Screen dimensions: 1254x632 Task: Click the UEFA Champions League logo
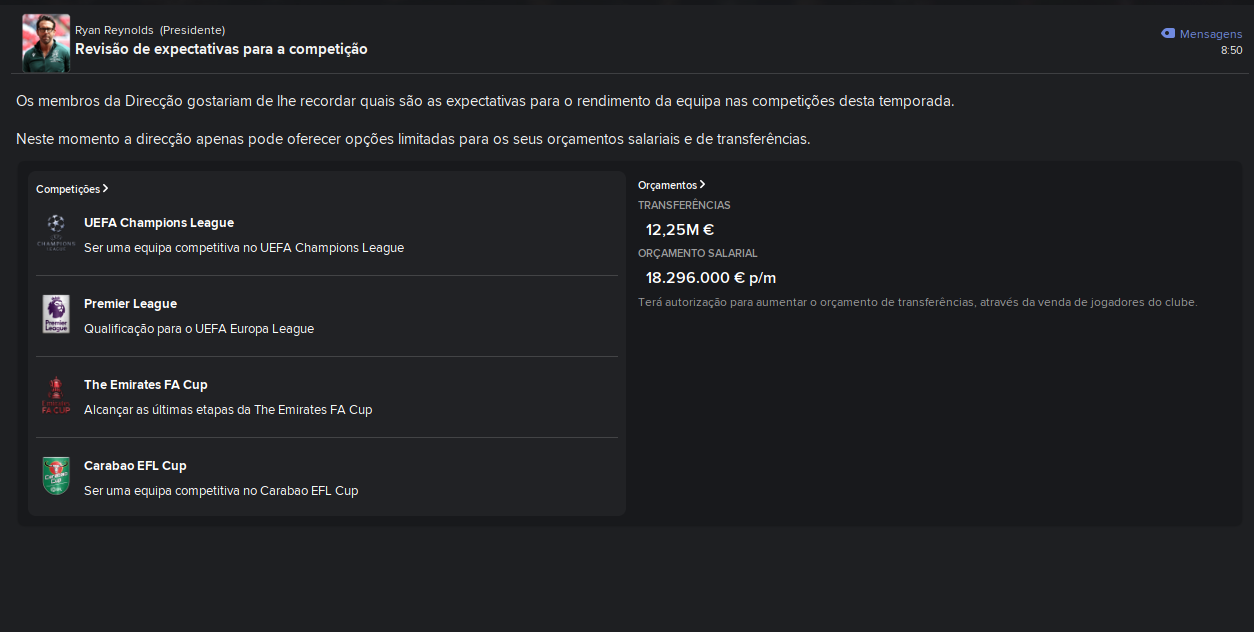pyautogui.click(x=56, y=233)
